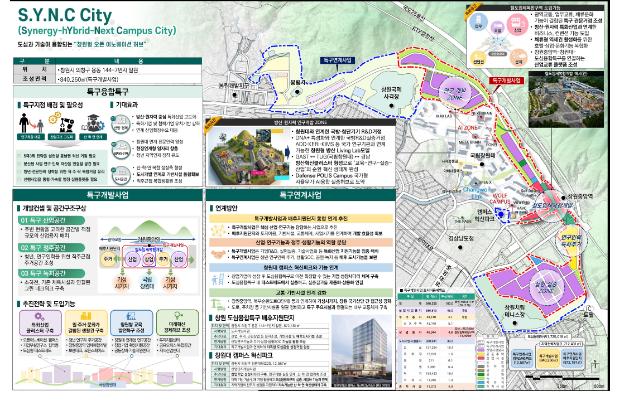Click the aerial photo in top-right corner
621x397 pixels.
point(566,99)
